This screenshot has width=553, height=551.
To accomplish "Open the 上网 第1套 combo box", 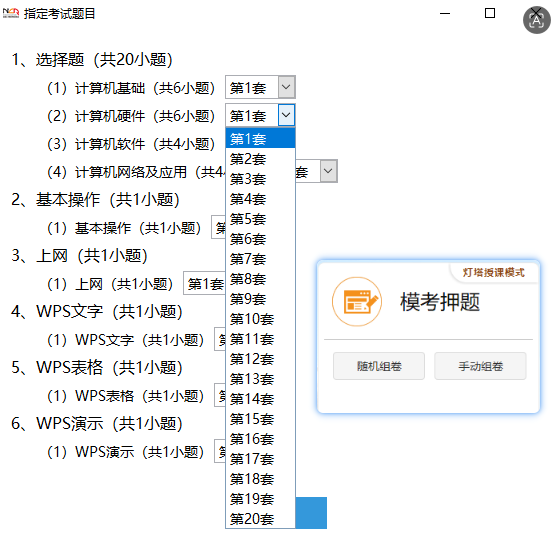I will (x=204, y=283).
